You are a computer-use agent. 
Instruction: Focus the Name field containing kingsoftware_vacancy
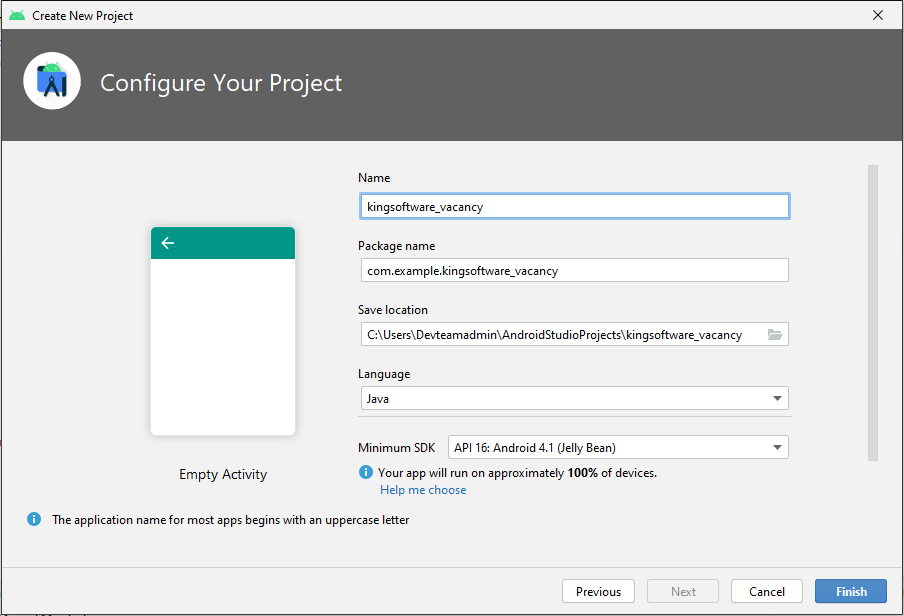[x=573, y=206]
